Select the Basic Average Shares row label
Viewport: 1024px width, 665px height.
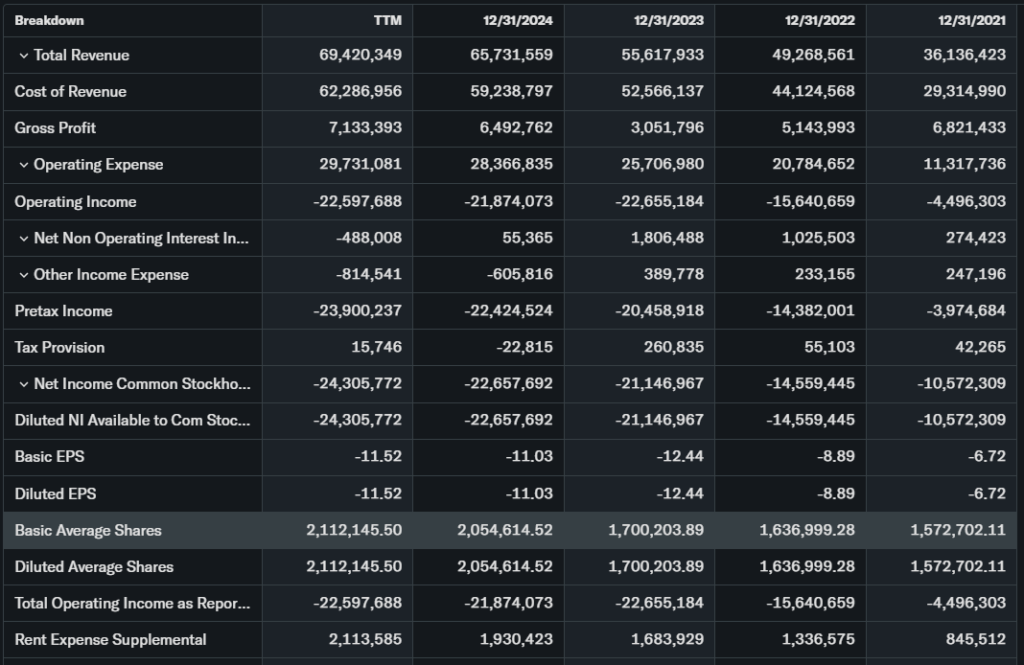pos(88,530)
